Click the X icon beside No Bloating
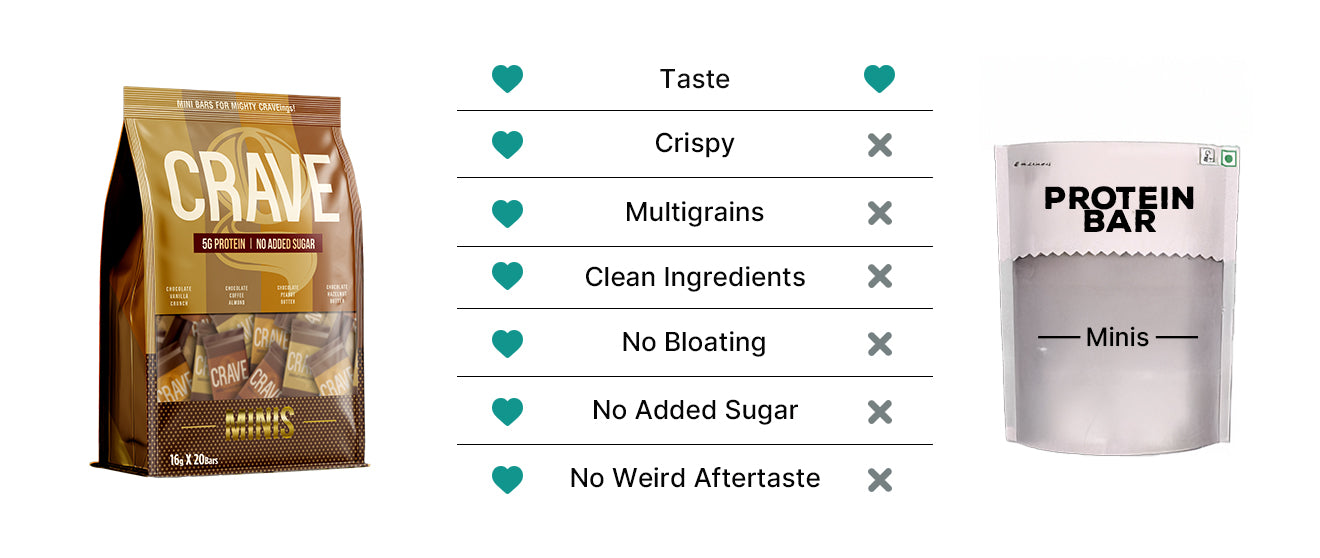 [x=880, y=344]
